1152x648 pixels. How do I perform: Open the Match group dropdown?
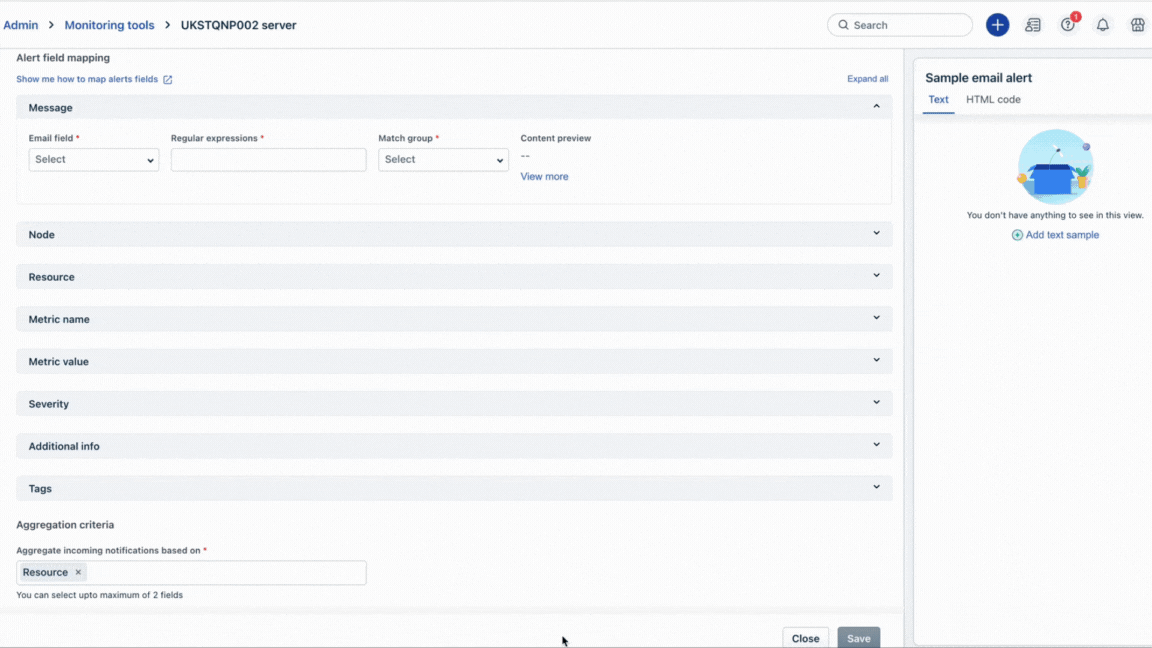[x=443, y=159]
